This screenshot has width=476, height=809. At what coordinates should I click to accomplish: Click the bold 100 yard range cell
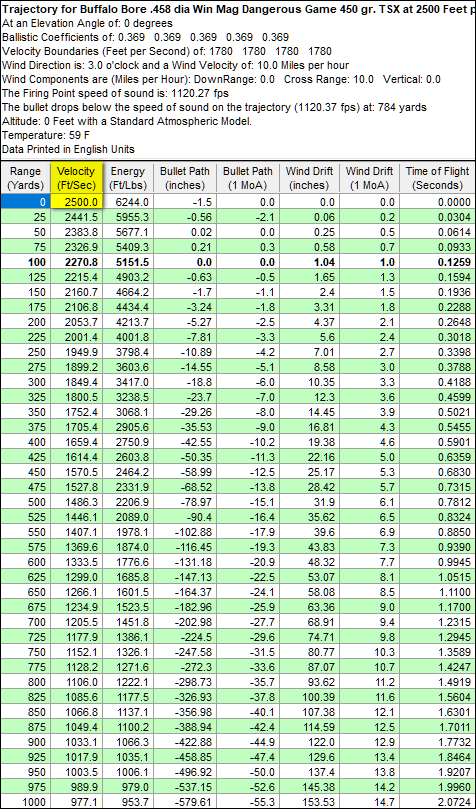click(x=25, y=262)
